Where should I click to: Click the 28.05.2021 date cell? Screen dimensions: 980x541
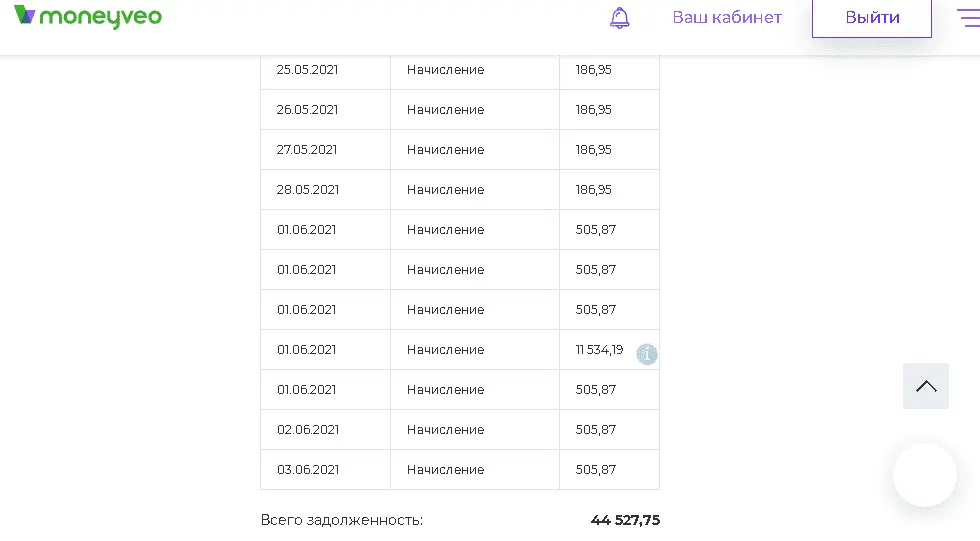coord(308,190)
